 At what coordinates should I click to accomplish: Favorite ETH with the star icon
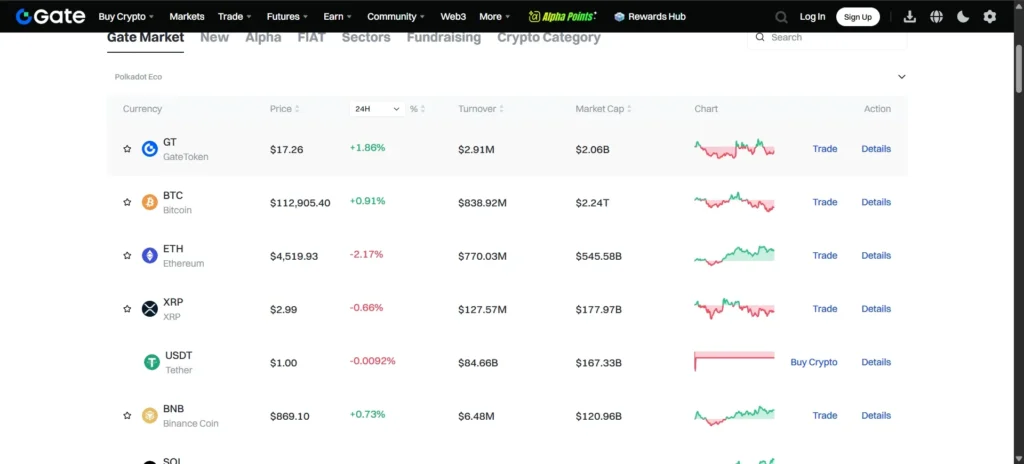coord(127,256)
